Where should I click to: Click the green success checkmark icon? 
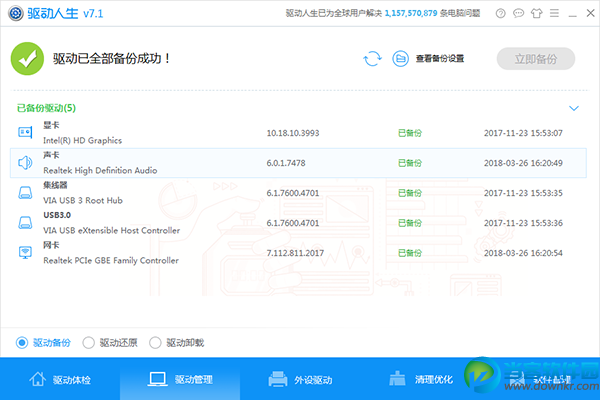pyautogui.click(x=27, y=59)
